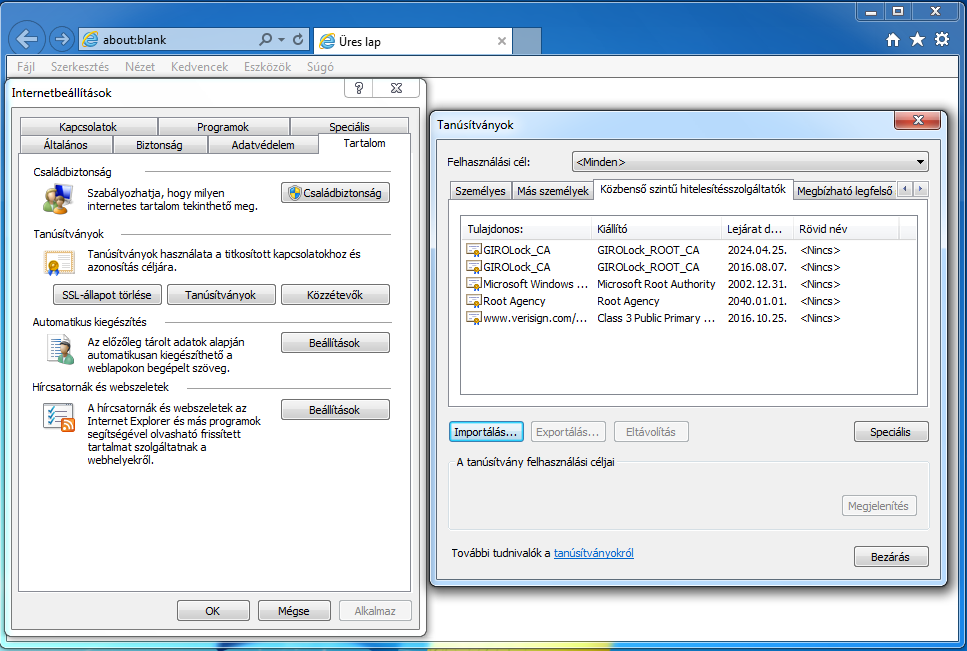
Task: Click OK in Internetbeállítások
Action: tap(213, 611)
